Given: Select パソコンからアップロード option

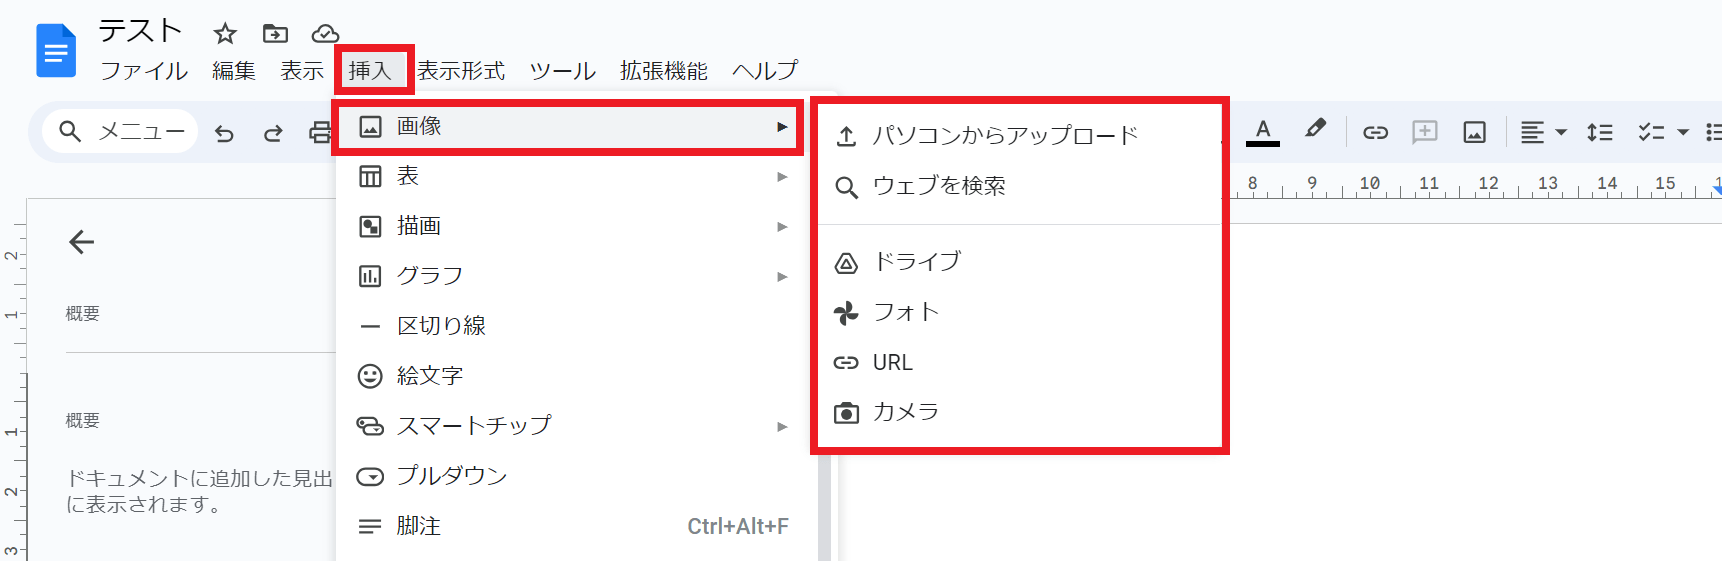Looking at the screenshot, I should pyautogui.click(x=1005, y=136).
